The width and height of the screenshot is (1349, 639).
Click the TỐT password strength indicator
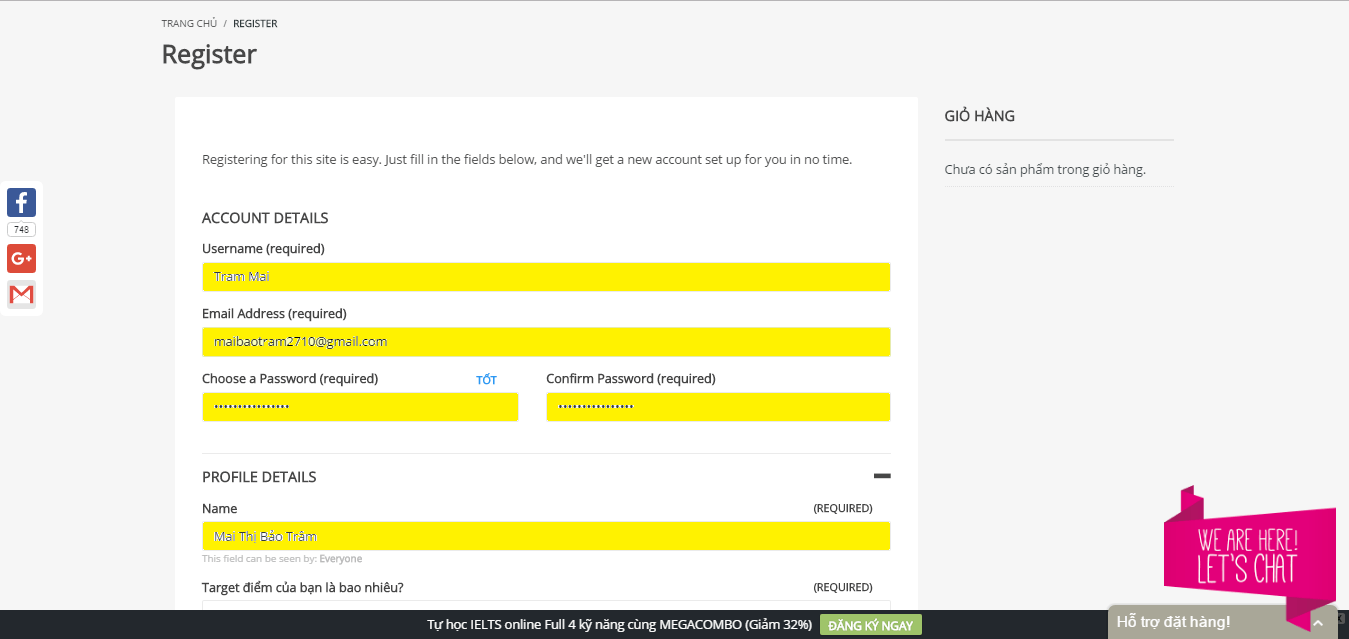coord(486,380)
